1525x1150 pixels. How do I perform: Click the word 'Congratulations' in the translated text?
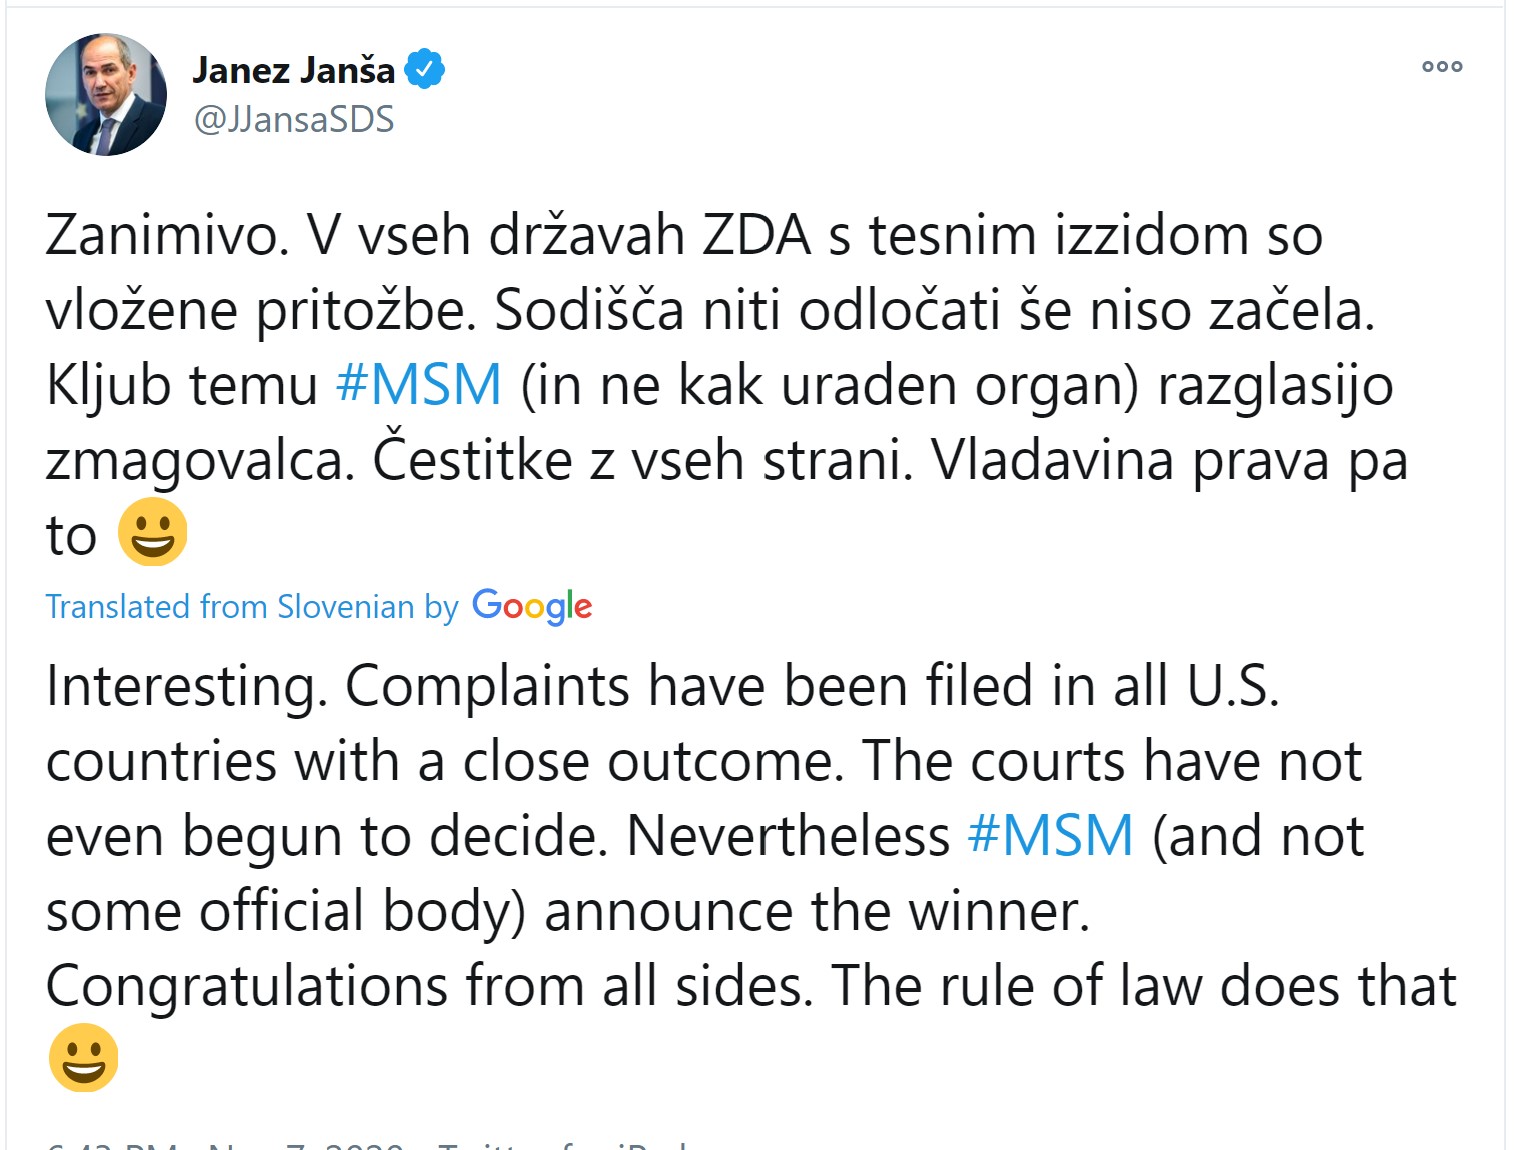click(246, 987)
